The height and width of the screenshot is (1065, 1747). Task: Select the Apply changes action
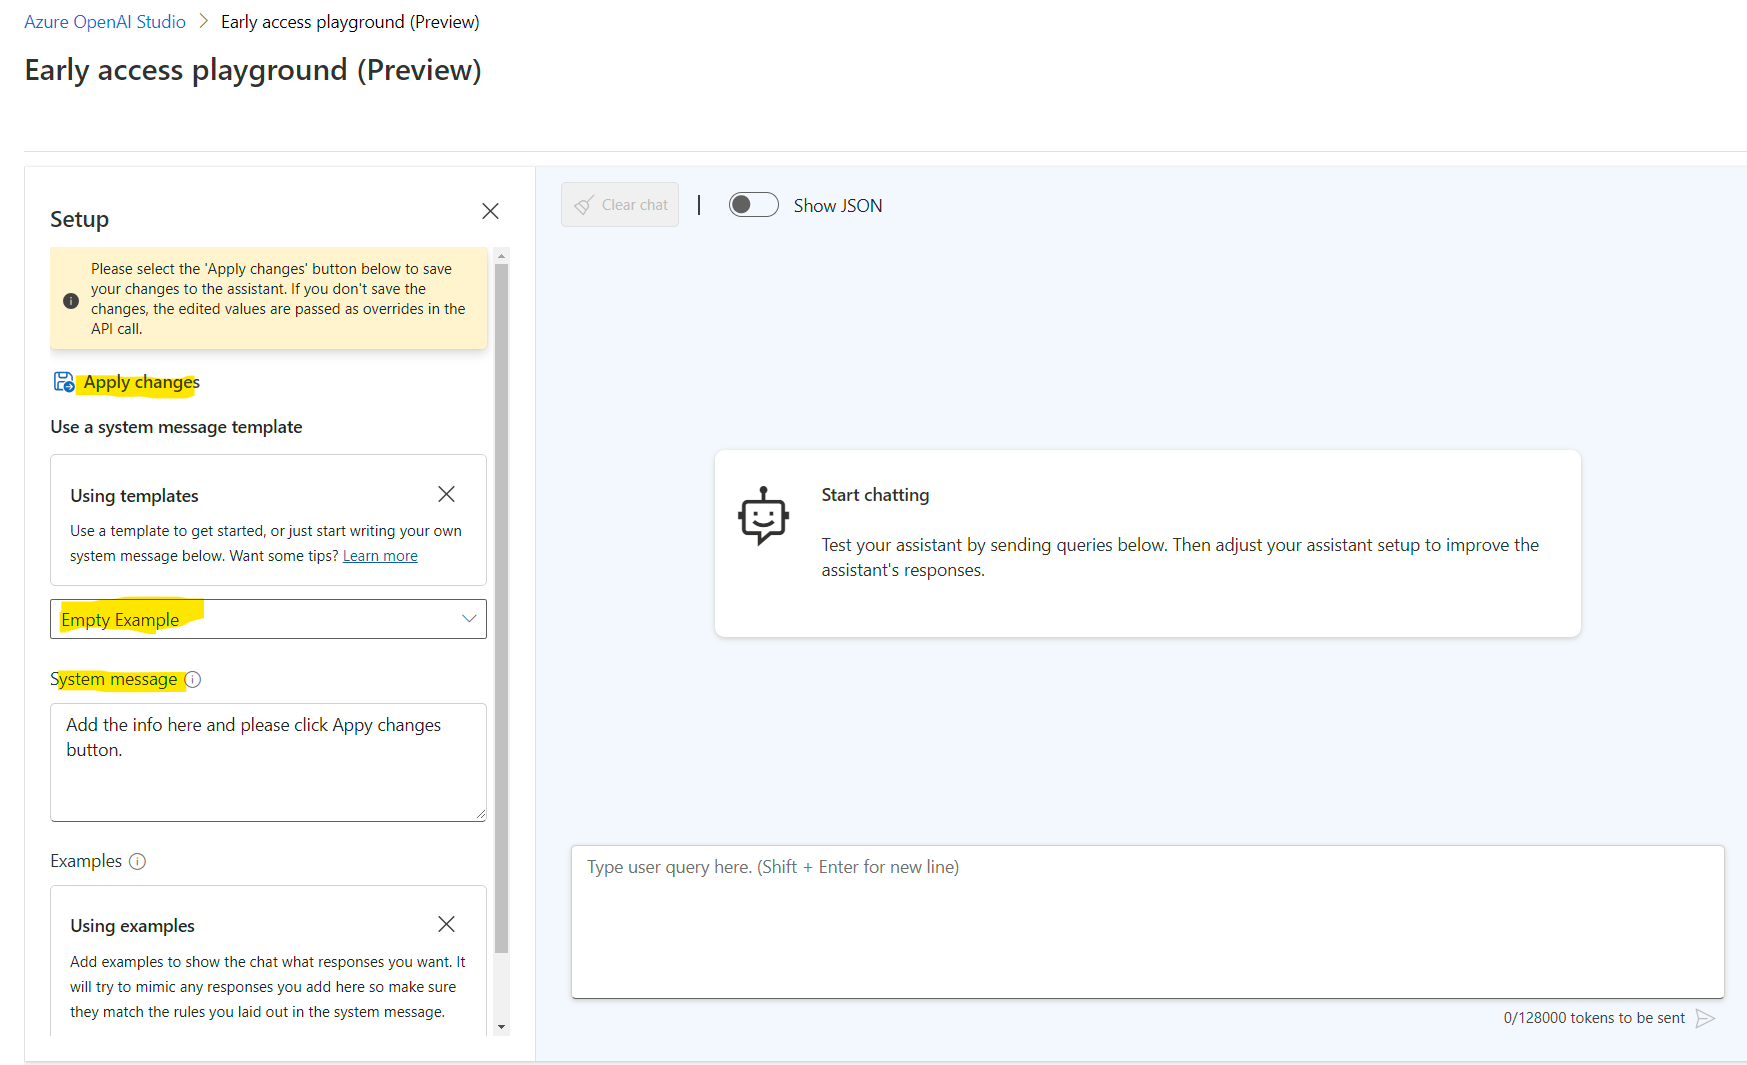(141, 381)
